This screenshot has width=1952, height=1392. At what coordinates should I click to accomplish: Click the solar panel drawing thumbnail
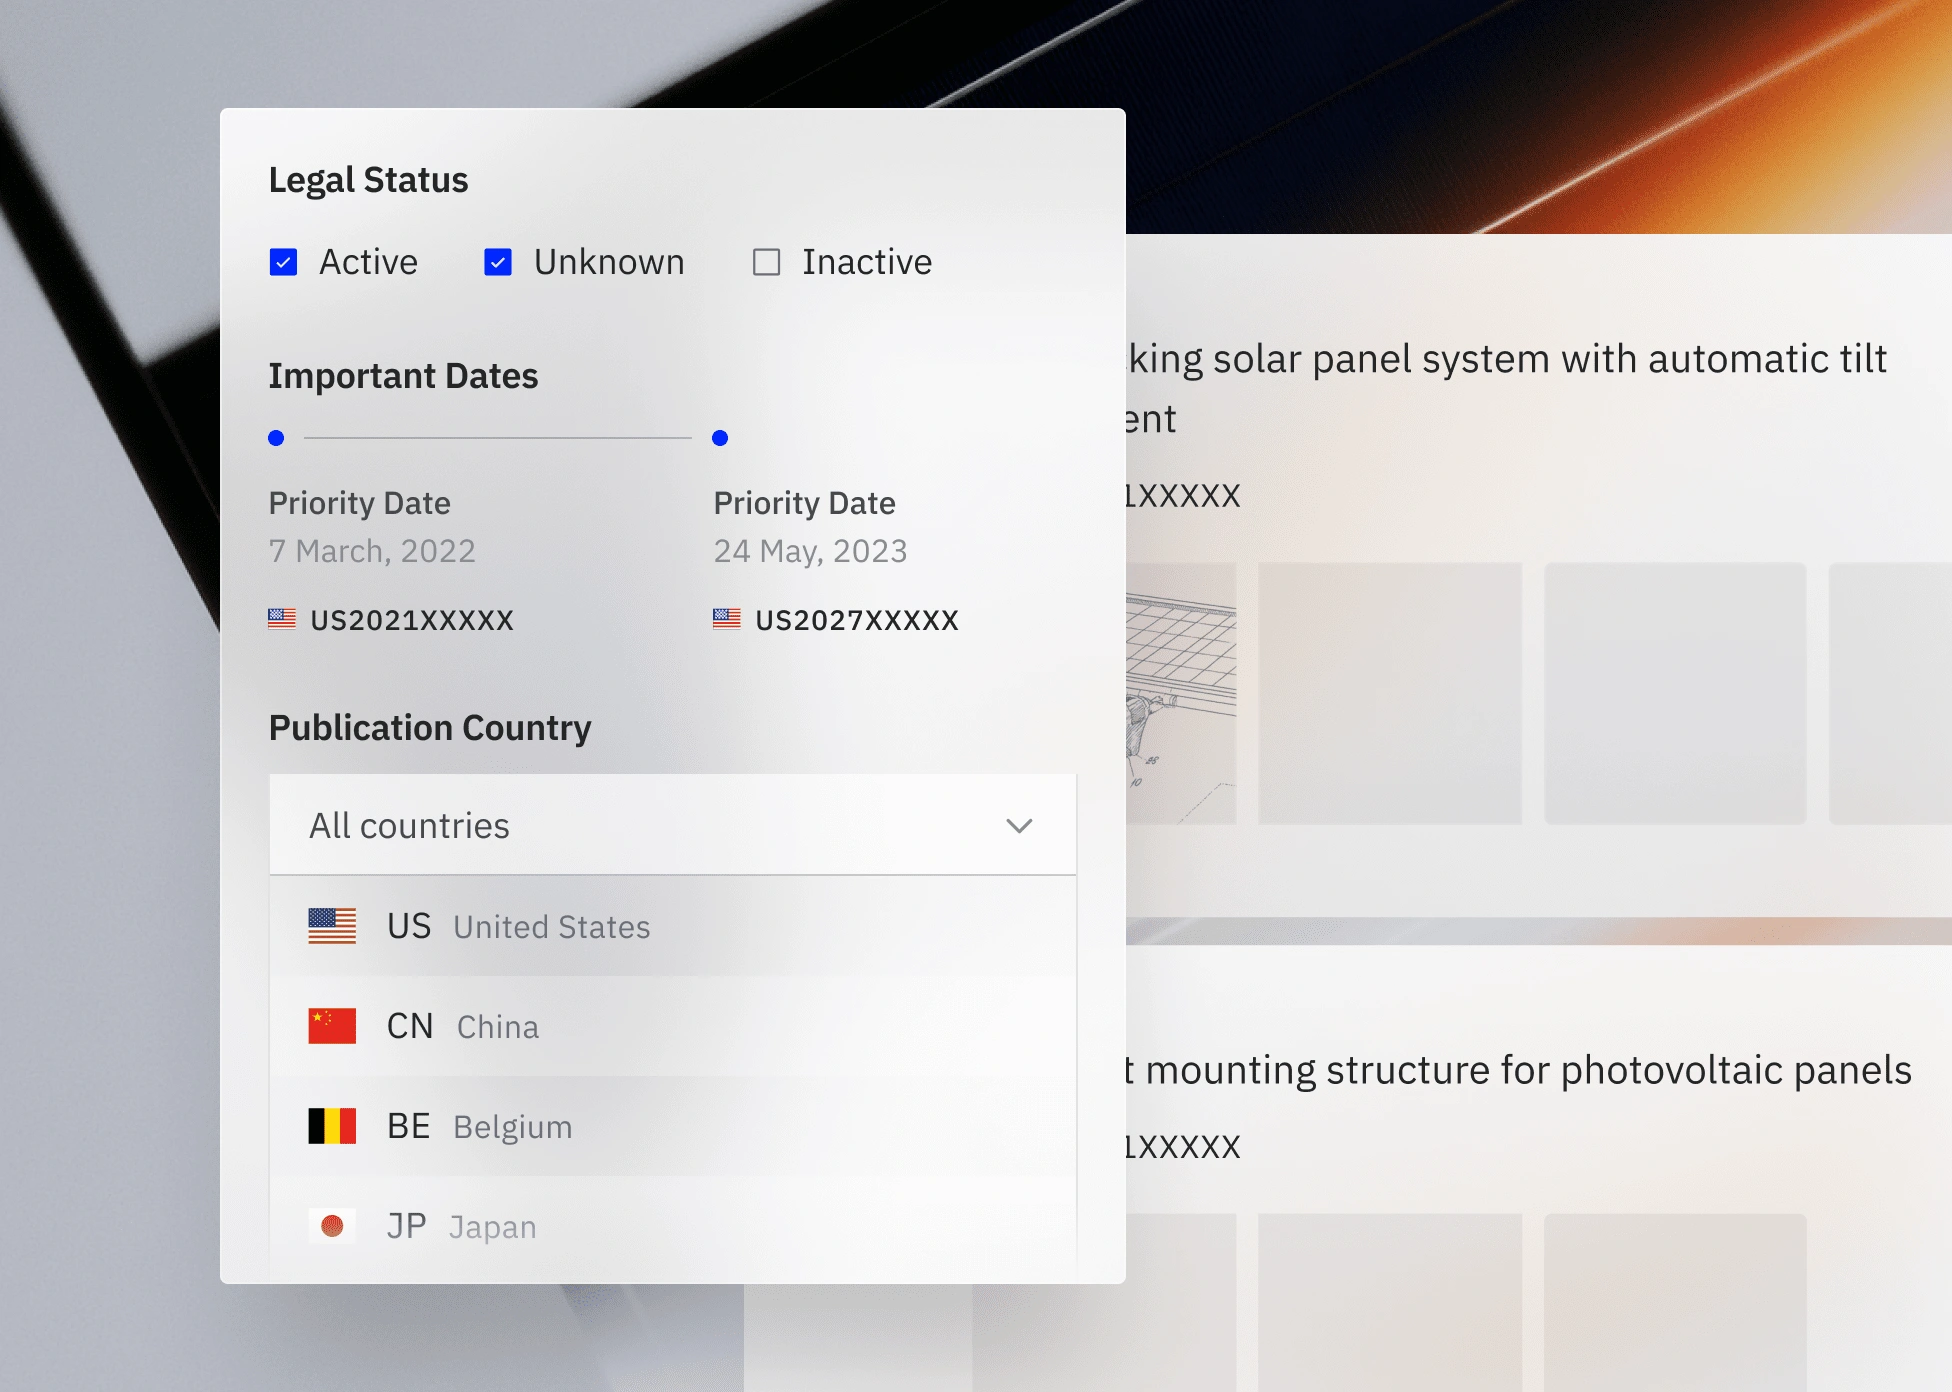pyautogui.click(x=1181, y=693)
